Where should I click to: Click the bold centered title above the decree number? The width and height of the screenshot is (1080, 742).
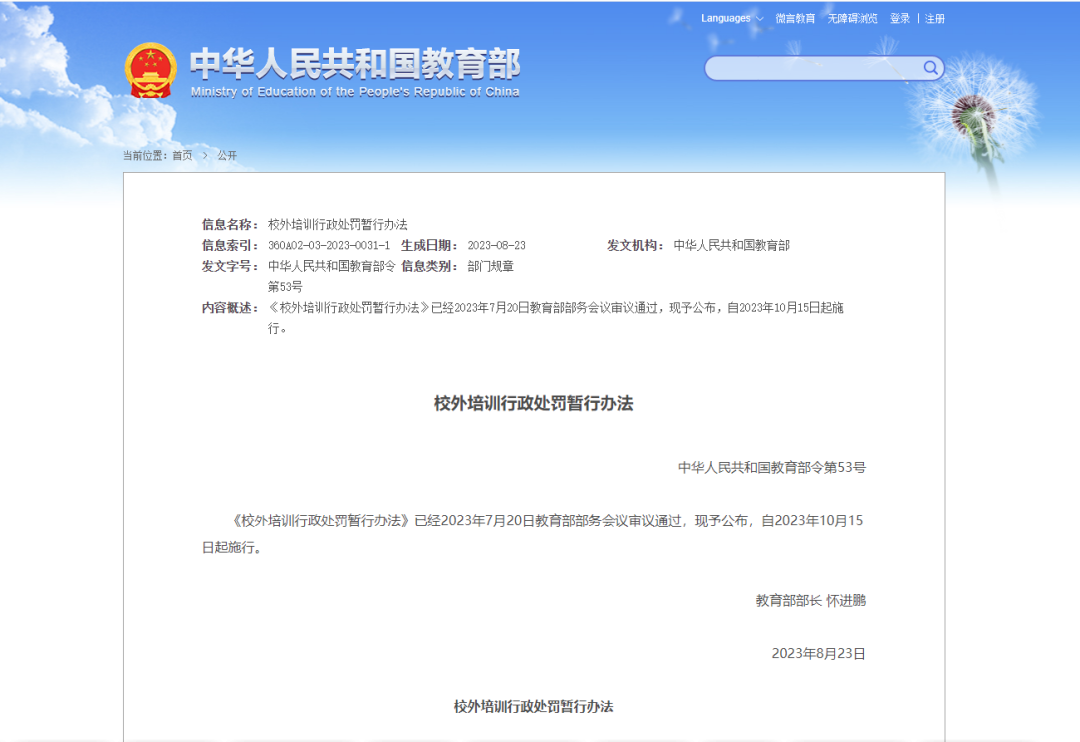533,404
